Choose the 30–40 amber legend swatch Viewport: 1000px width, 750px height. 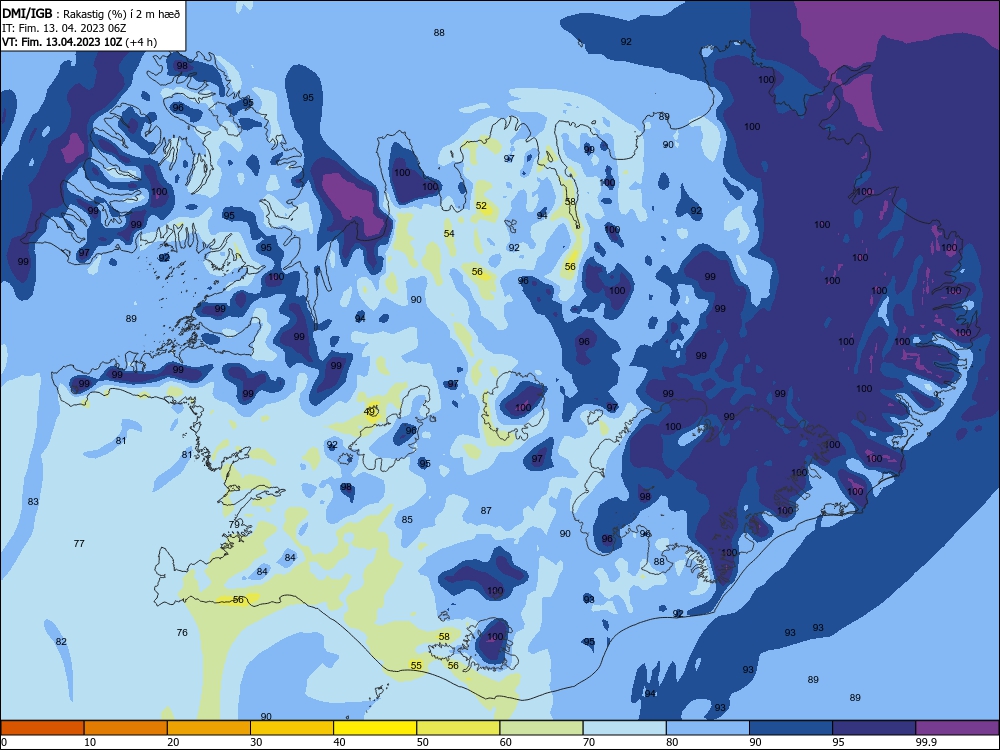pyautogui.click(x=292, y=728)
